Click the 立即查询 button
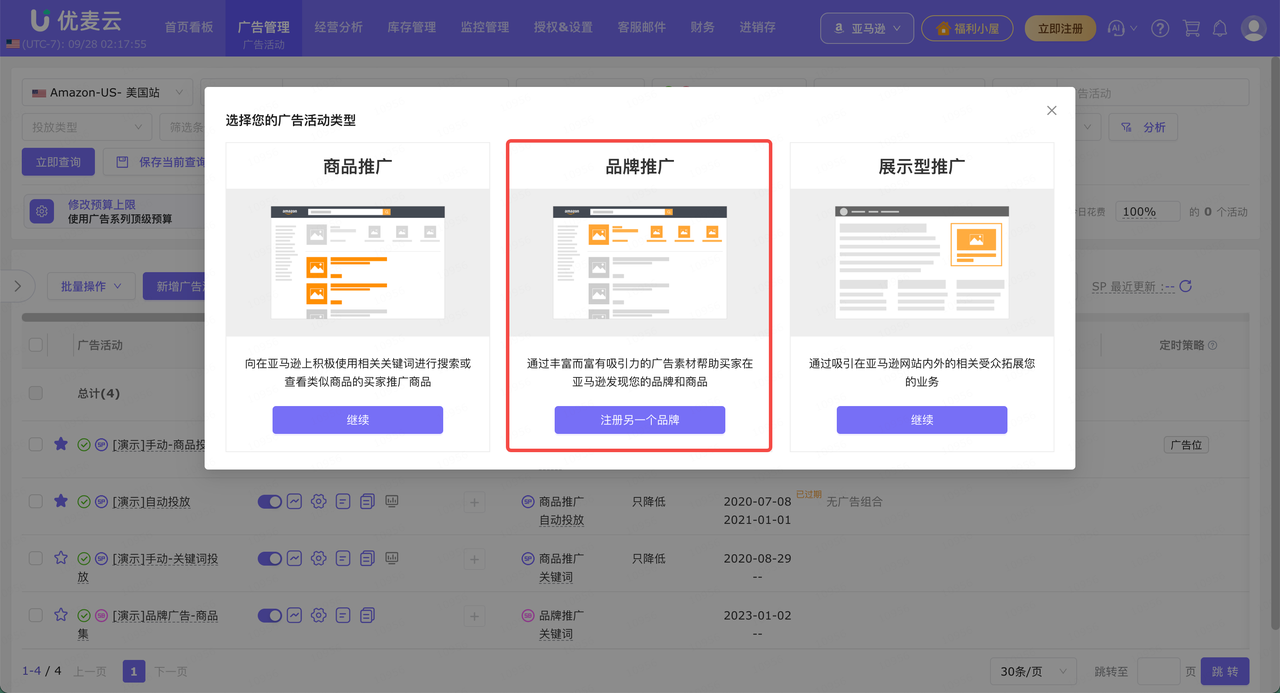1280x693 pixels. tap(58, 162)
